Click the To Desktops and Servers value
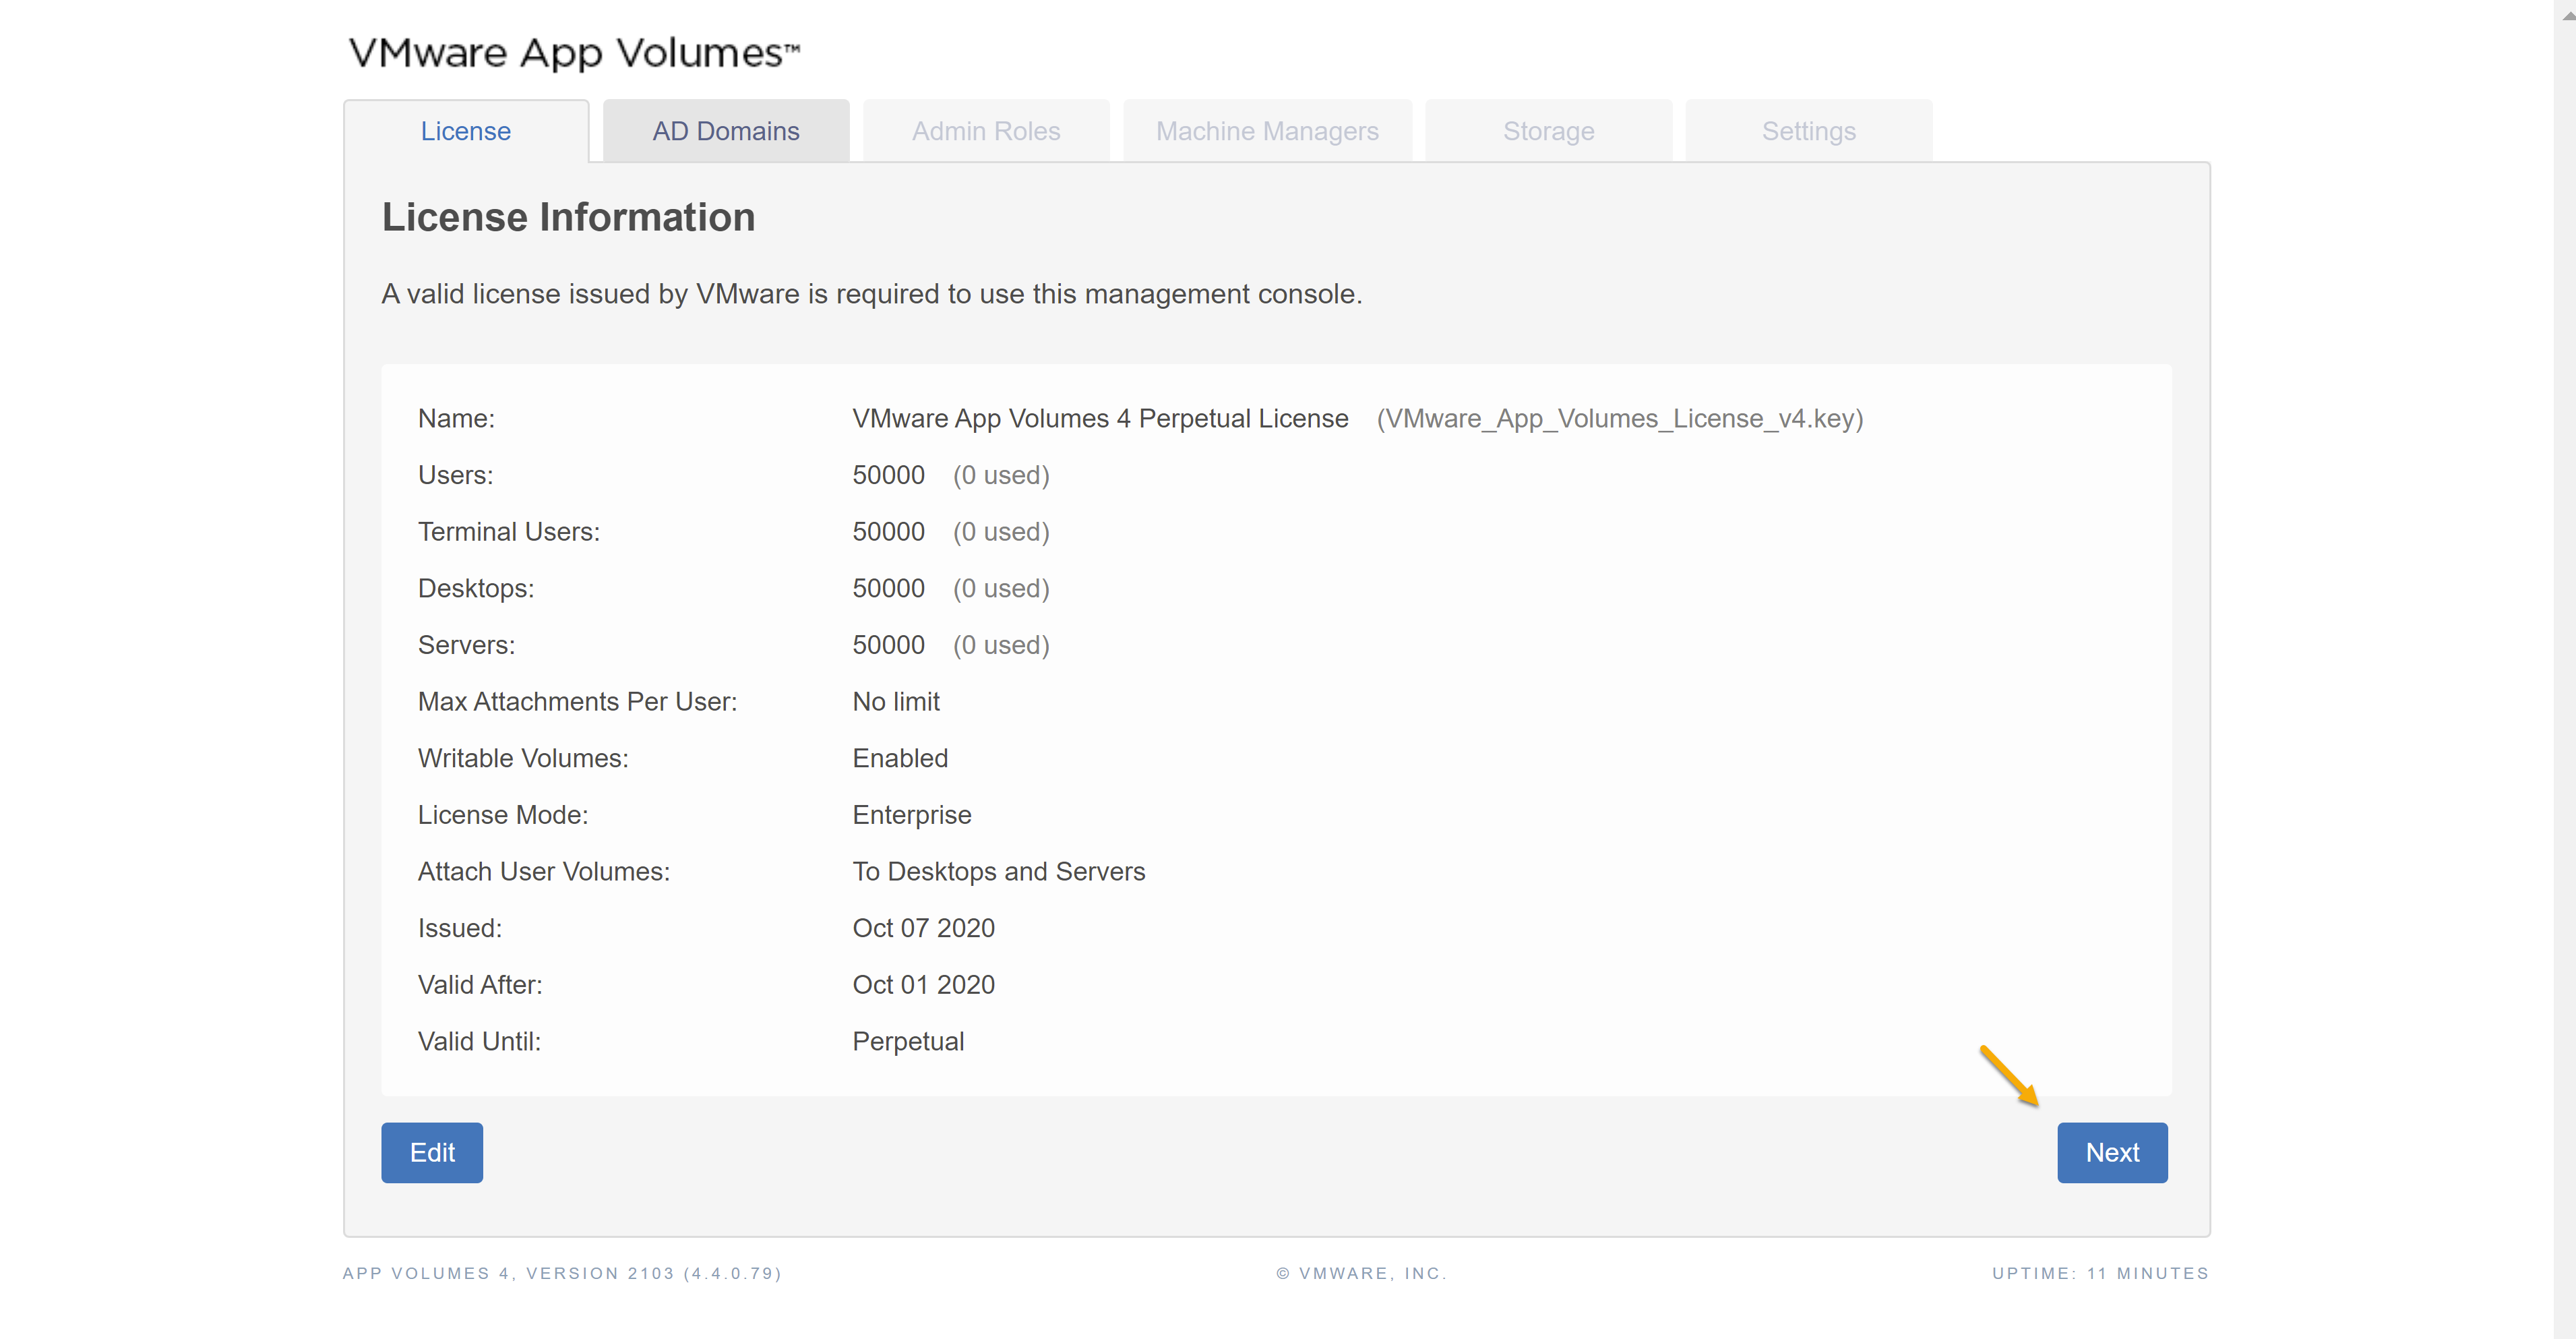The height and width of the screenshot is (1339, 2576). 999,872
